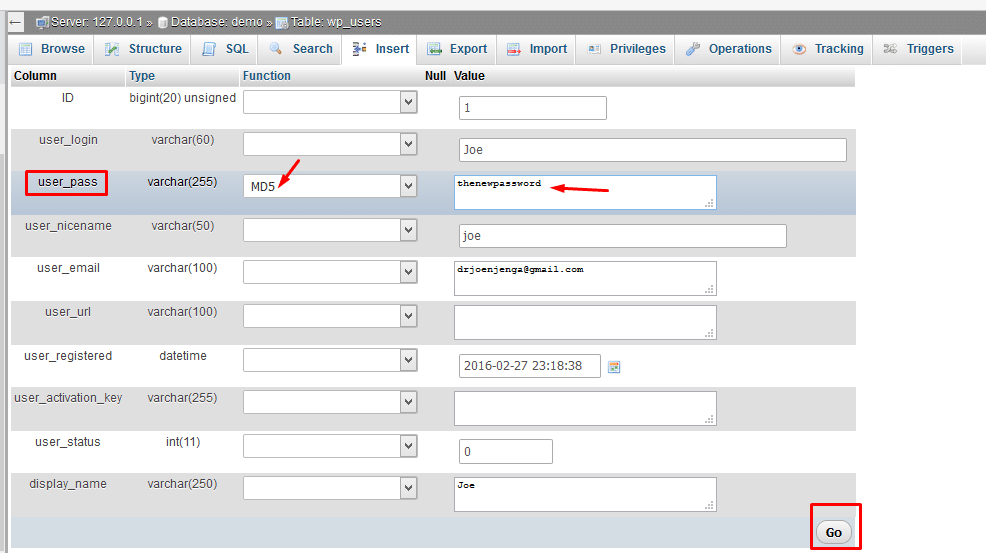Click the bigint(20) unsigned type text
The width and height of the screenshot is (986, 553).
coord(182,98)
